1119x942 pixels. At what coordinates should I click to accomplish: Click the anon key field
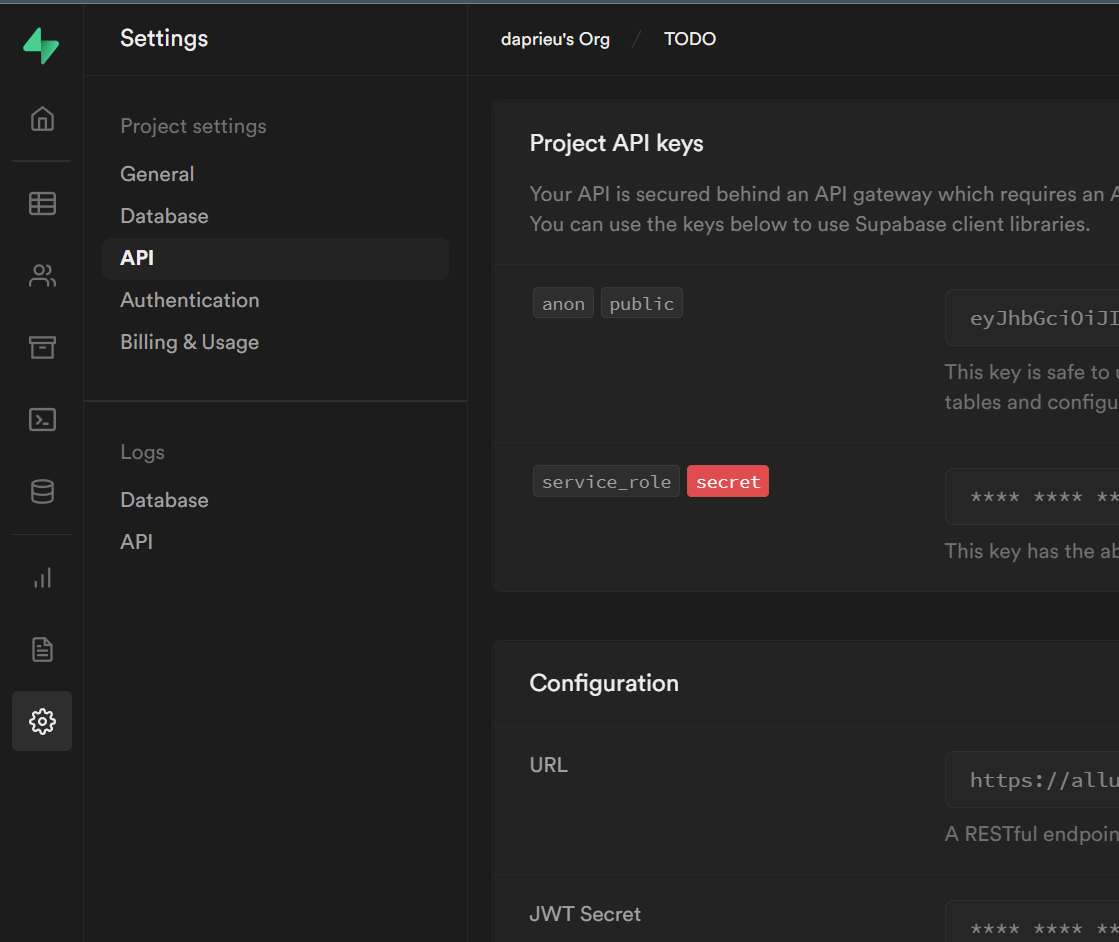tap(1032, 318)
